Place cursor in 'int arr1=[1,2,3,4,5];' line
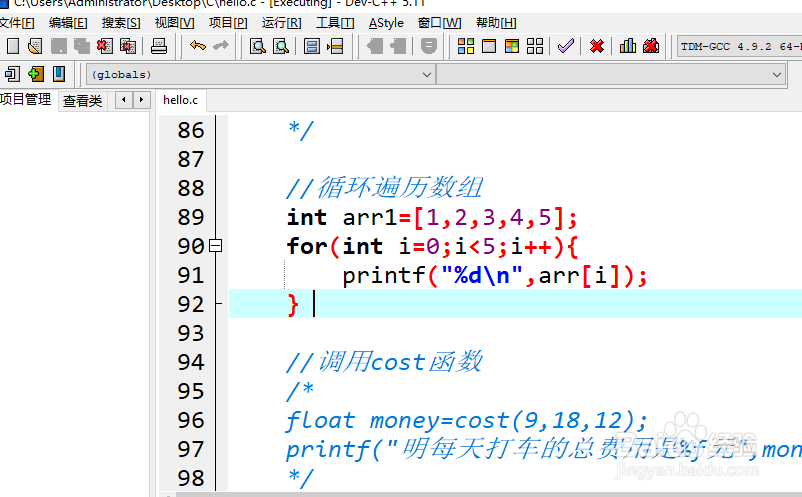 (x=432, y=218)
